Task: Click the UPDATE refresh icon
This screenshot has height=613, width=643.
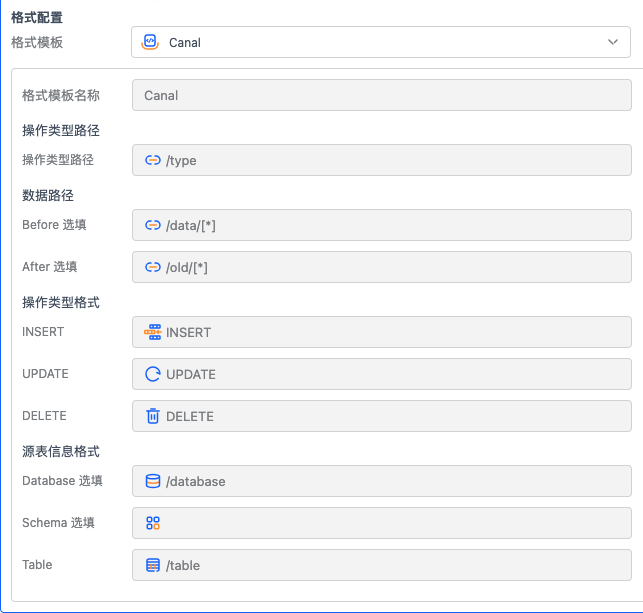Action: tap(153, 374)
